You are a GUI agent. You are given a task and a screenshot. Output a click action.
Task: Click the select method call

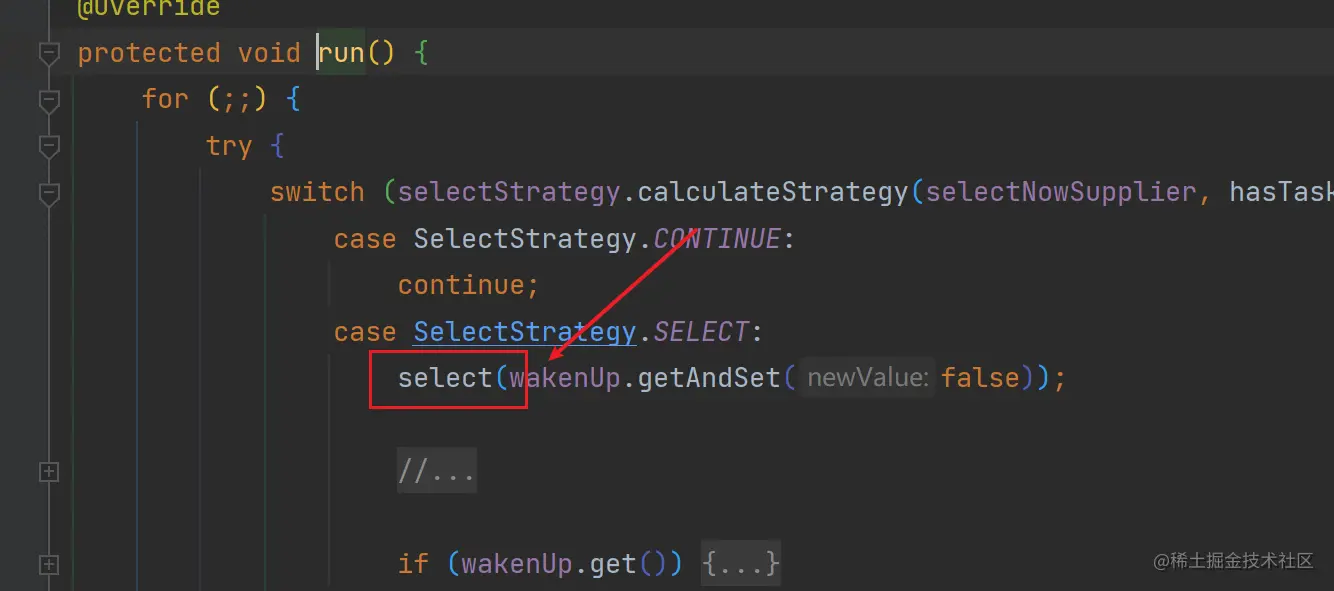[x=445, y=378]
